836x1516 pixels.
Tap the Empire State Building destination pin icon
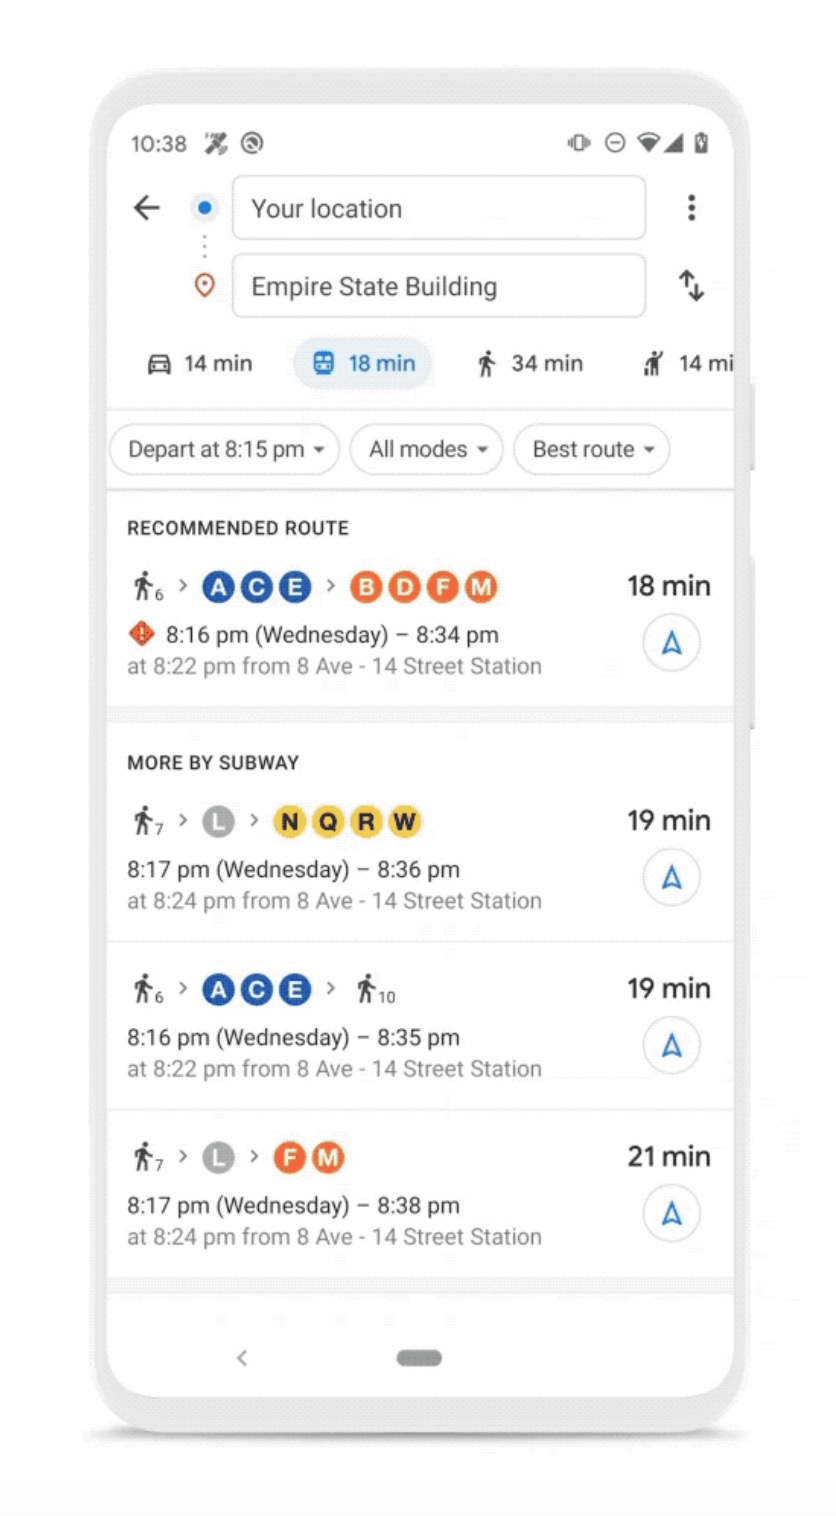pos(204,286)
